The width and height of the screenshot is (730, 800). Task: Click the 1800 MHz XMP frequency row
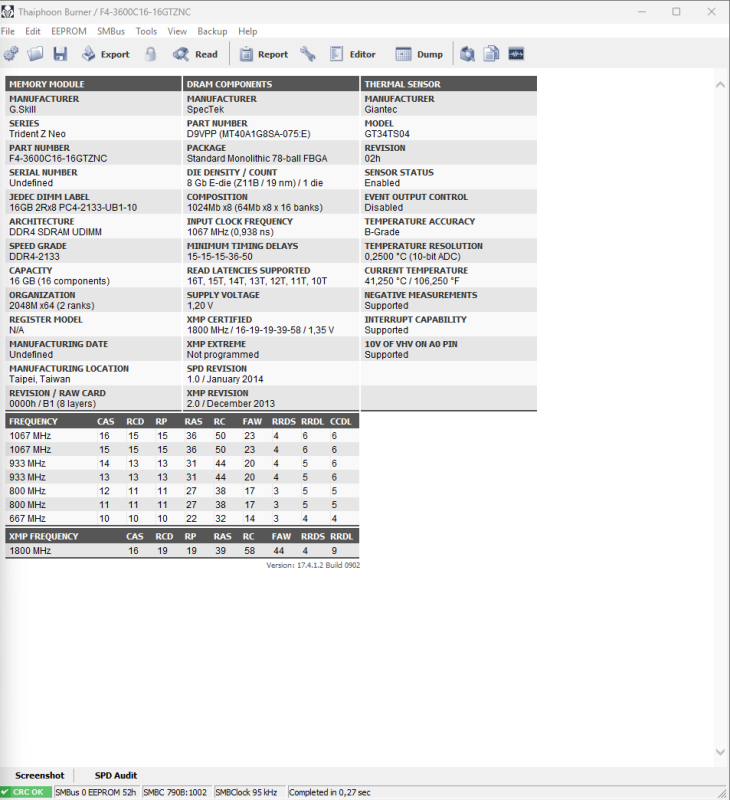click(x=182, y=551)
